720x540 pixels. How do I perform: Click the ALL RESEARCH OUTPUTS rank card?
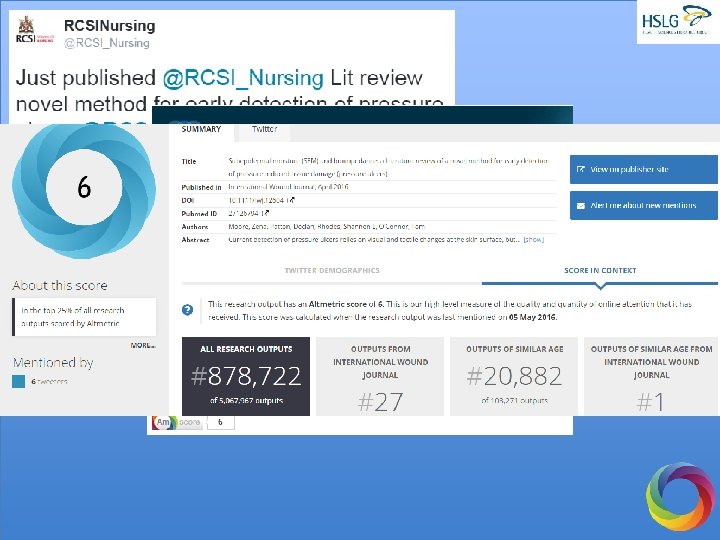point(246,377)
